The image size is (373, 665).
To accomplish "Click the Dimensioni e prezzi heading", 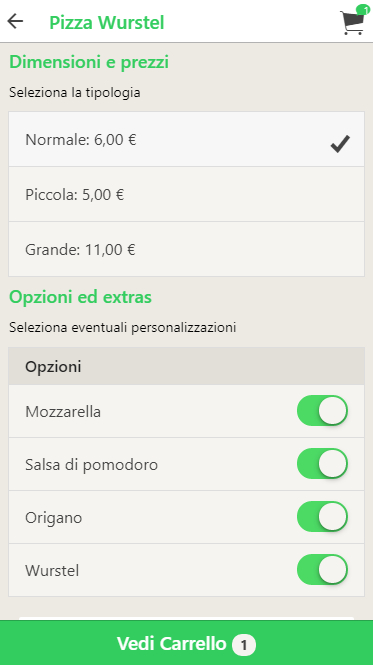I will click(89, 62).
